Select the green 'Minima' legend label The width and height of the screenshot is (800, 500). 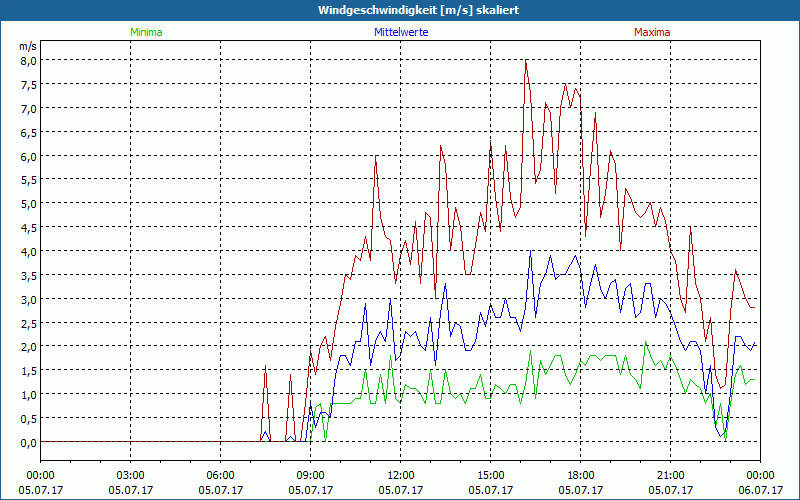(146, 32)
